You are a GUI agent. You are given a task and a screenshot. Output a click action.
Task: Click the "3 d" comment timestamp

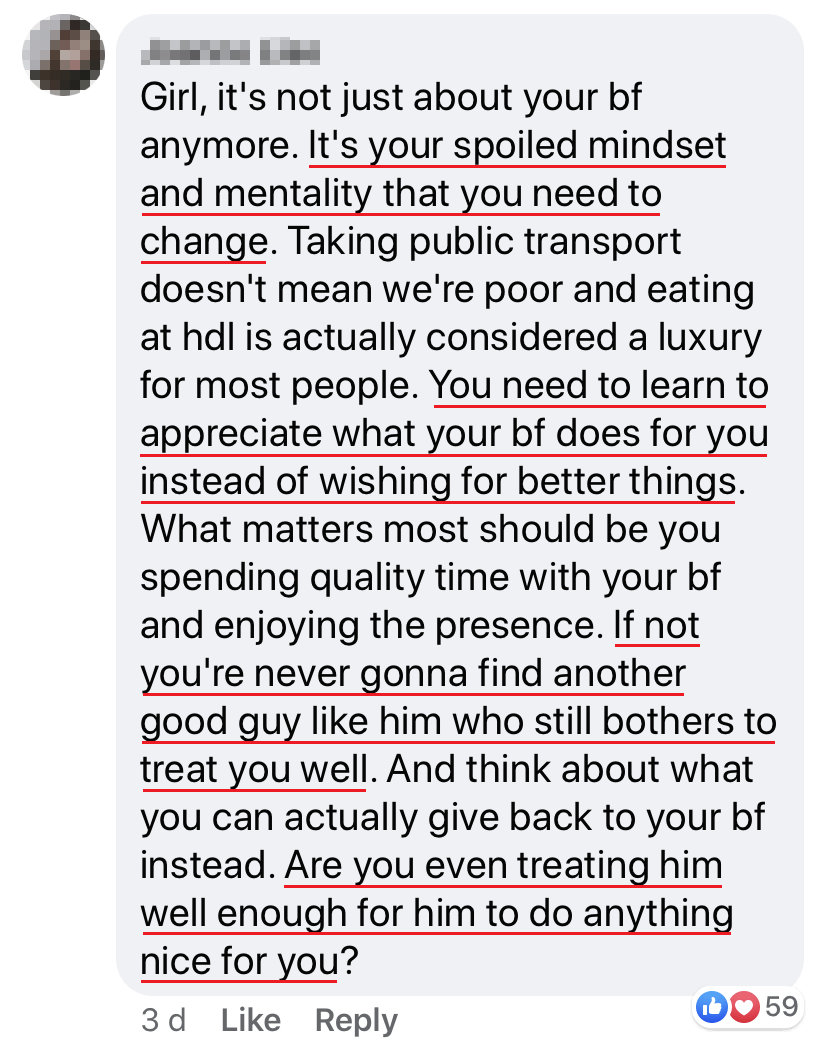point(164,1020)
